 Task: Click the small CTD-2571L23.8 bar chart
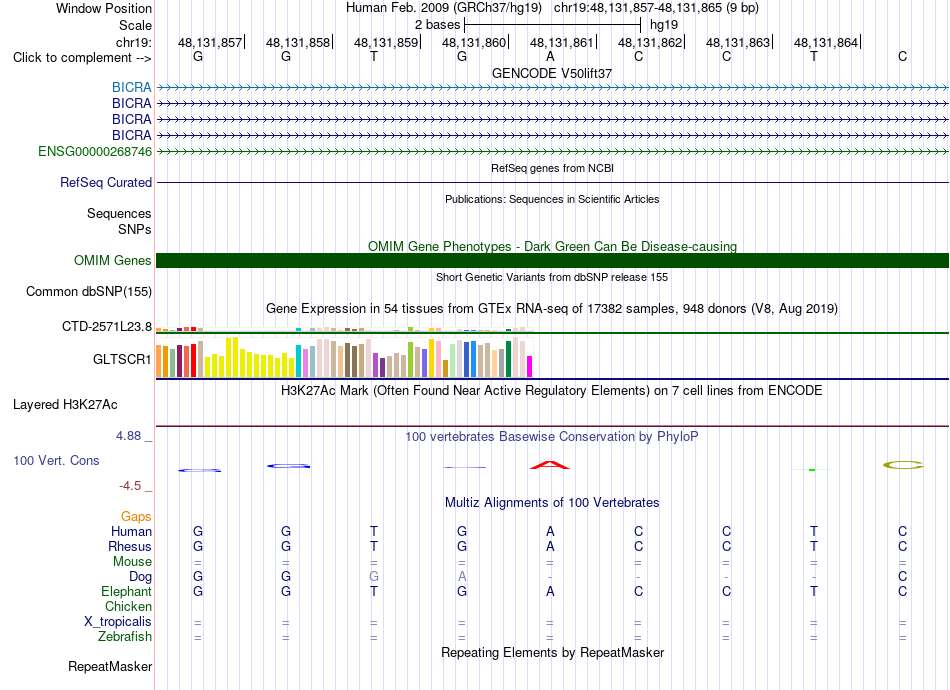(344, 329)
